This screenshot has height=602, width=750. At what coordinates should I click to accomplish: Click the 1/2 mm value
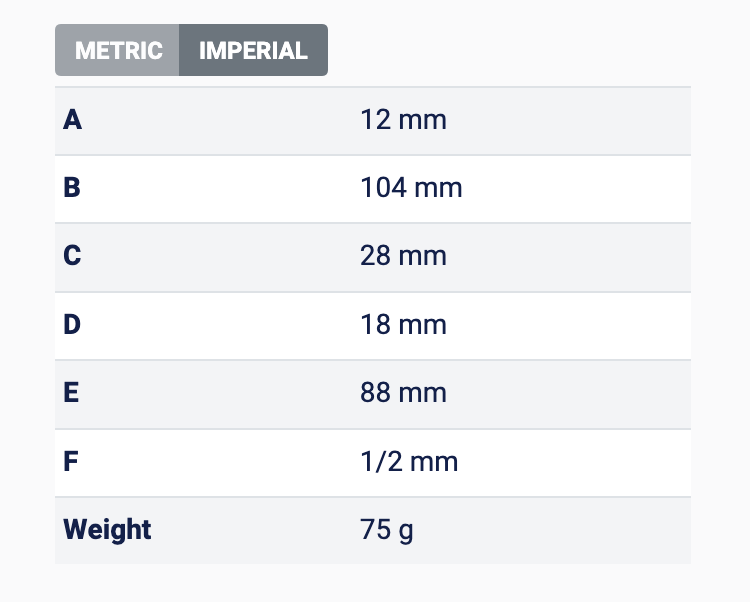pos(409,462)
